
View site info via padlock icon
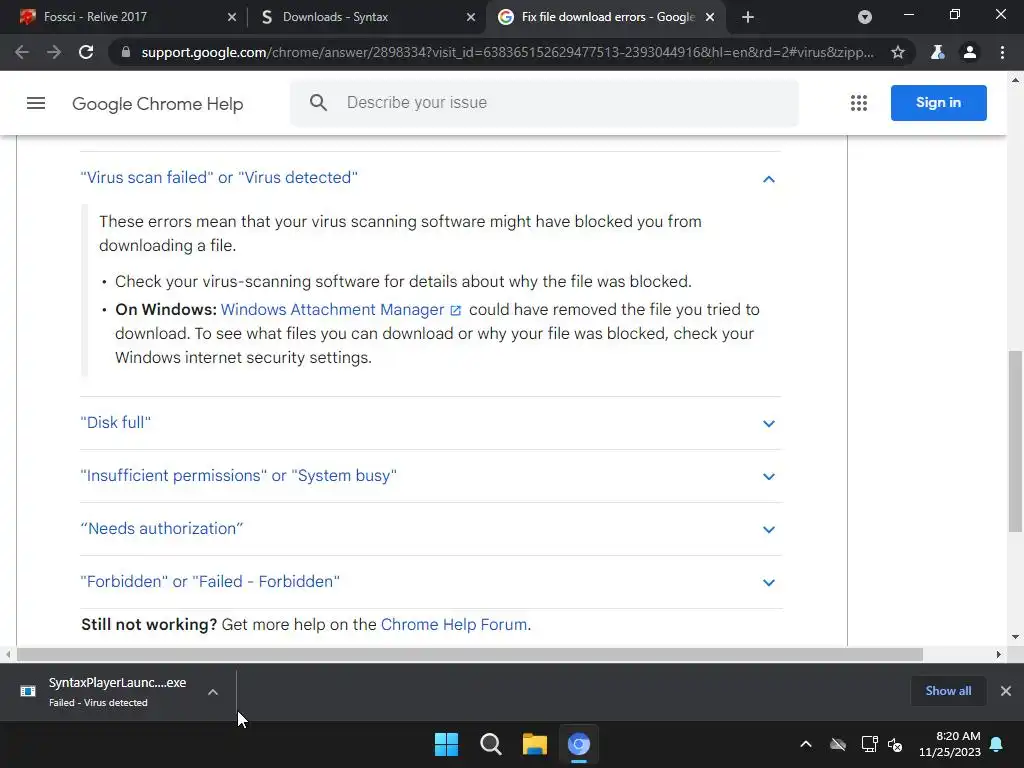click(x=126, y=52)
